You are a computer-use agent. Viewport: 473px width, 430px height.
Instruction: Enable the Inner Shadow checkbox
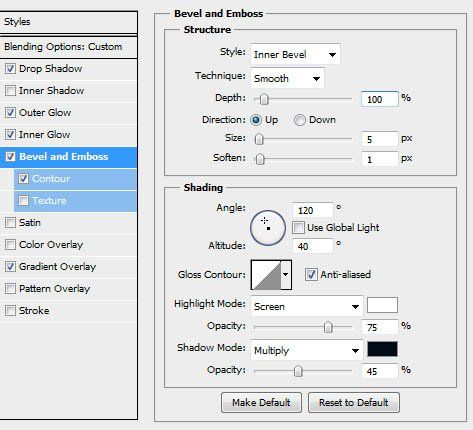tap(10, 91)
